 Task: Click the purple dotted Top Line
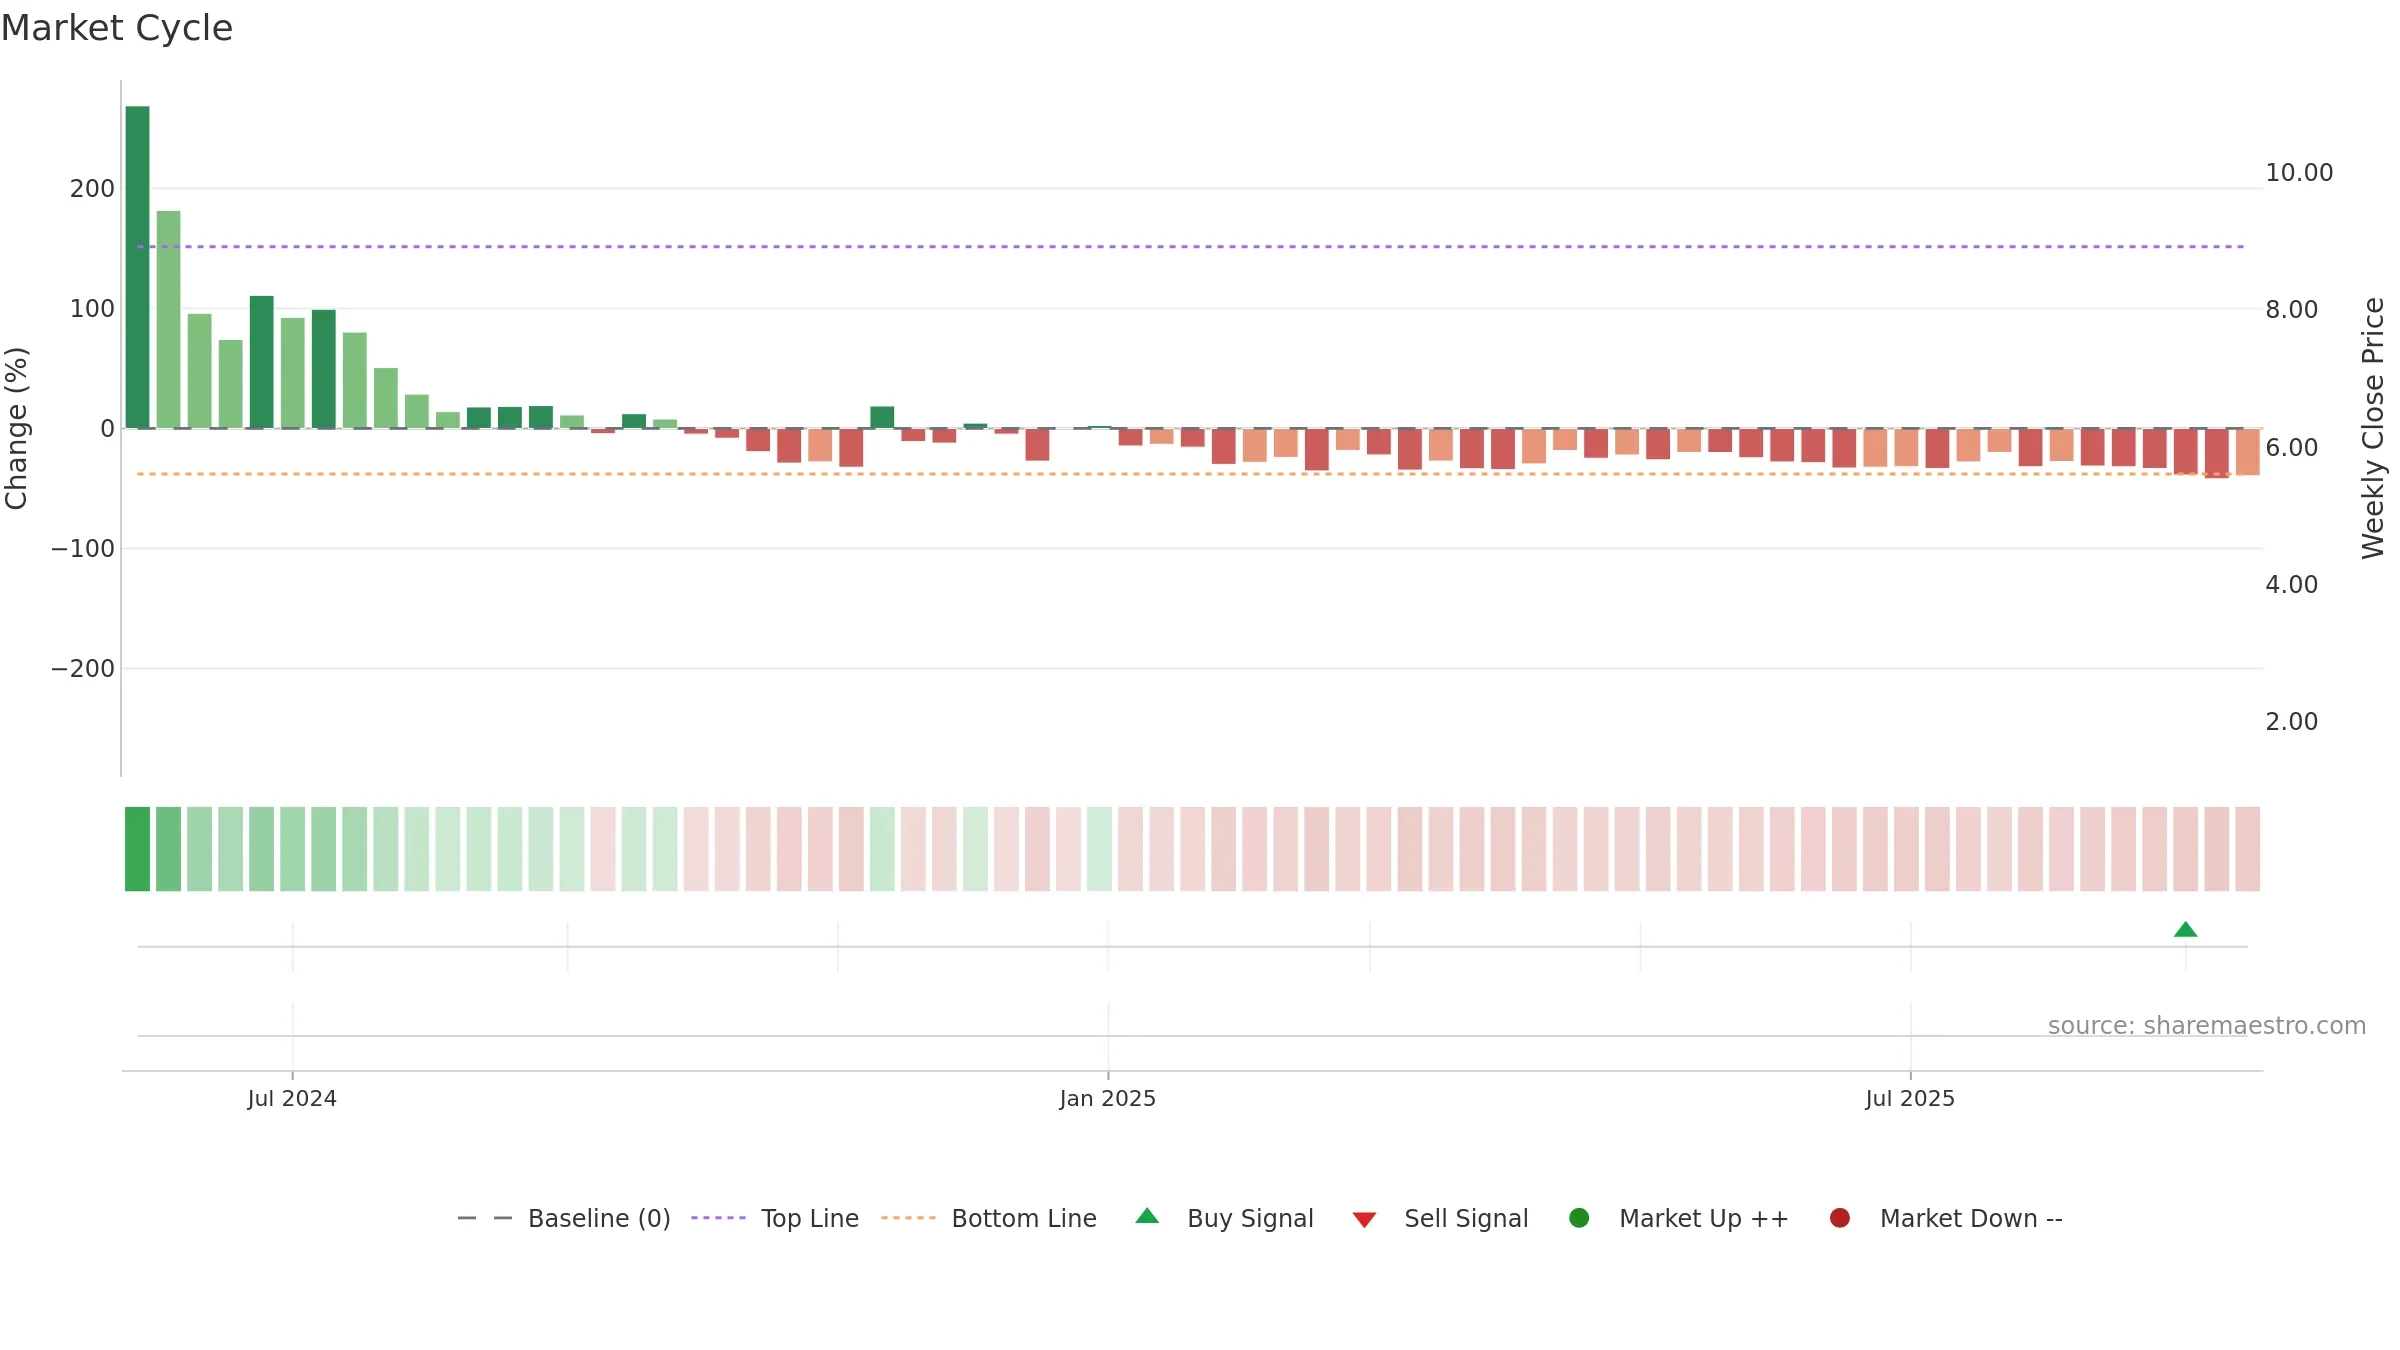(x=1190, y=246)
